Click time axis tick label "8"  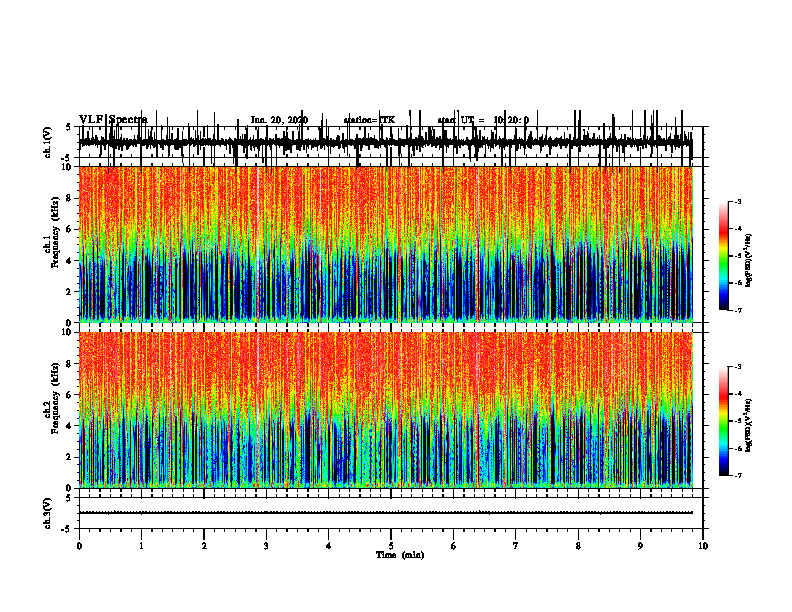pos(578,546)
